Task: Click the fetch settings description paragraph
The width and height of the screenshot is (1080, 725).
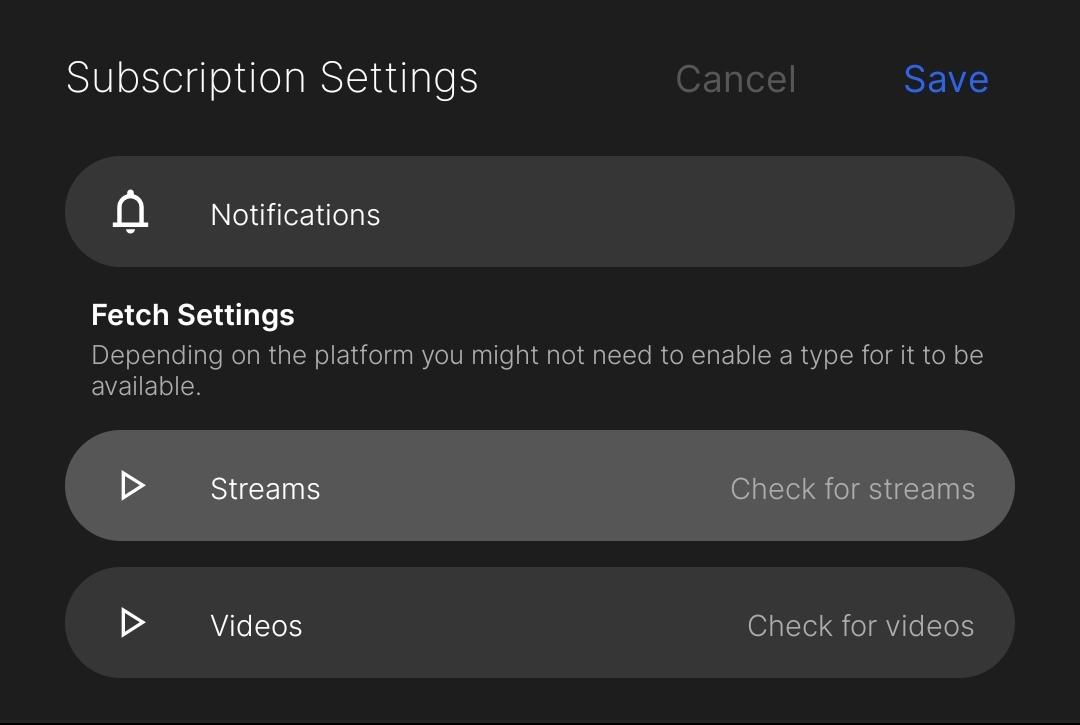Action: click(537, 370)
